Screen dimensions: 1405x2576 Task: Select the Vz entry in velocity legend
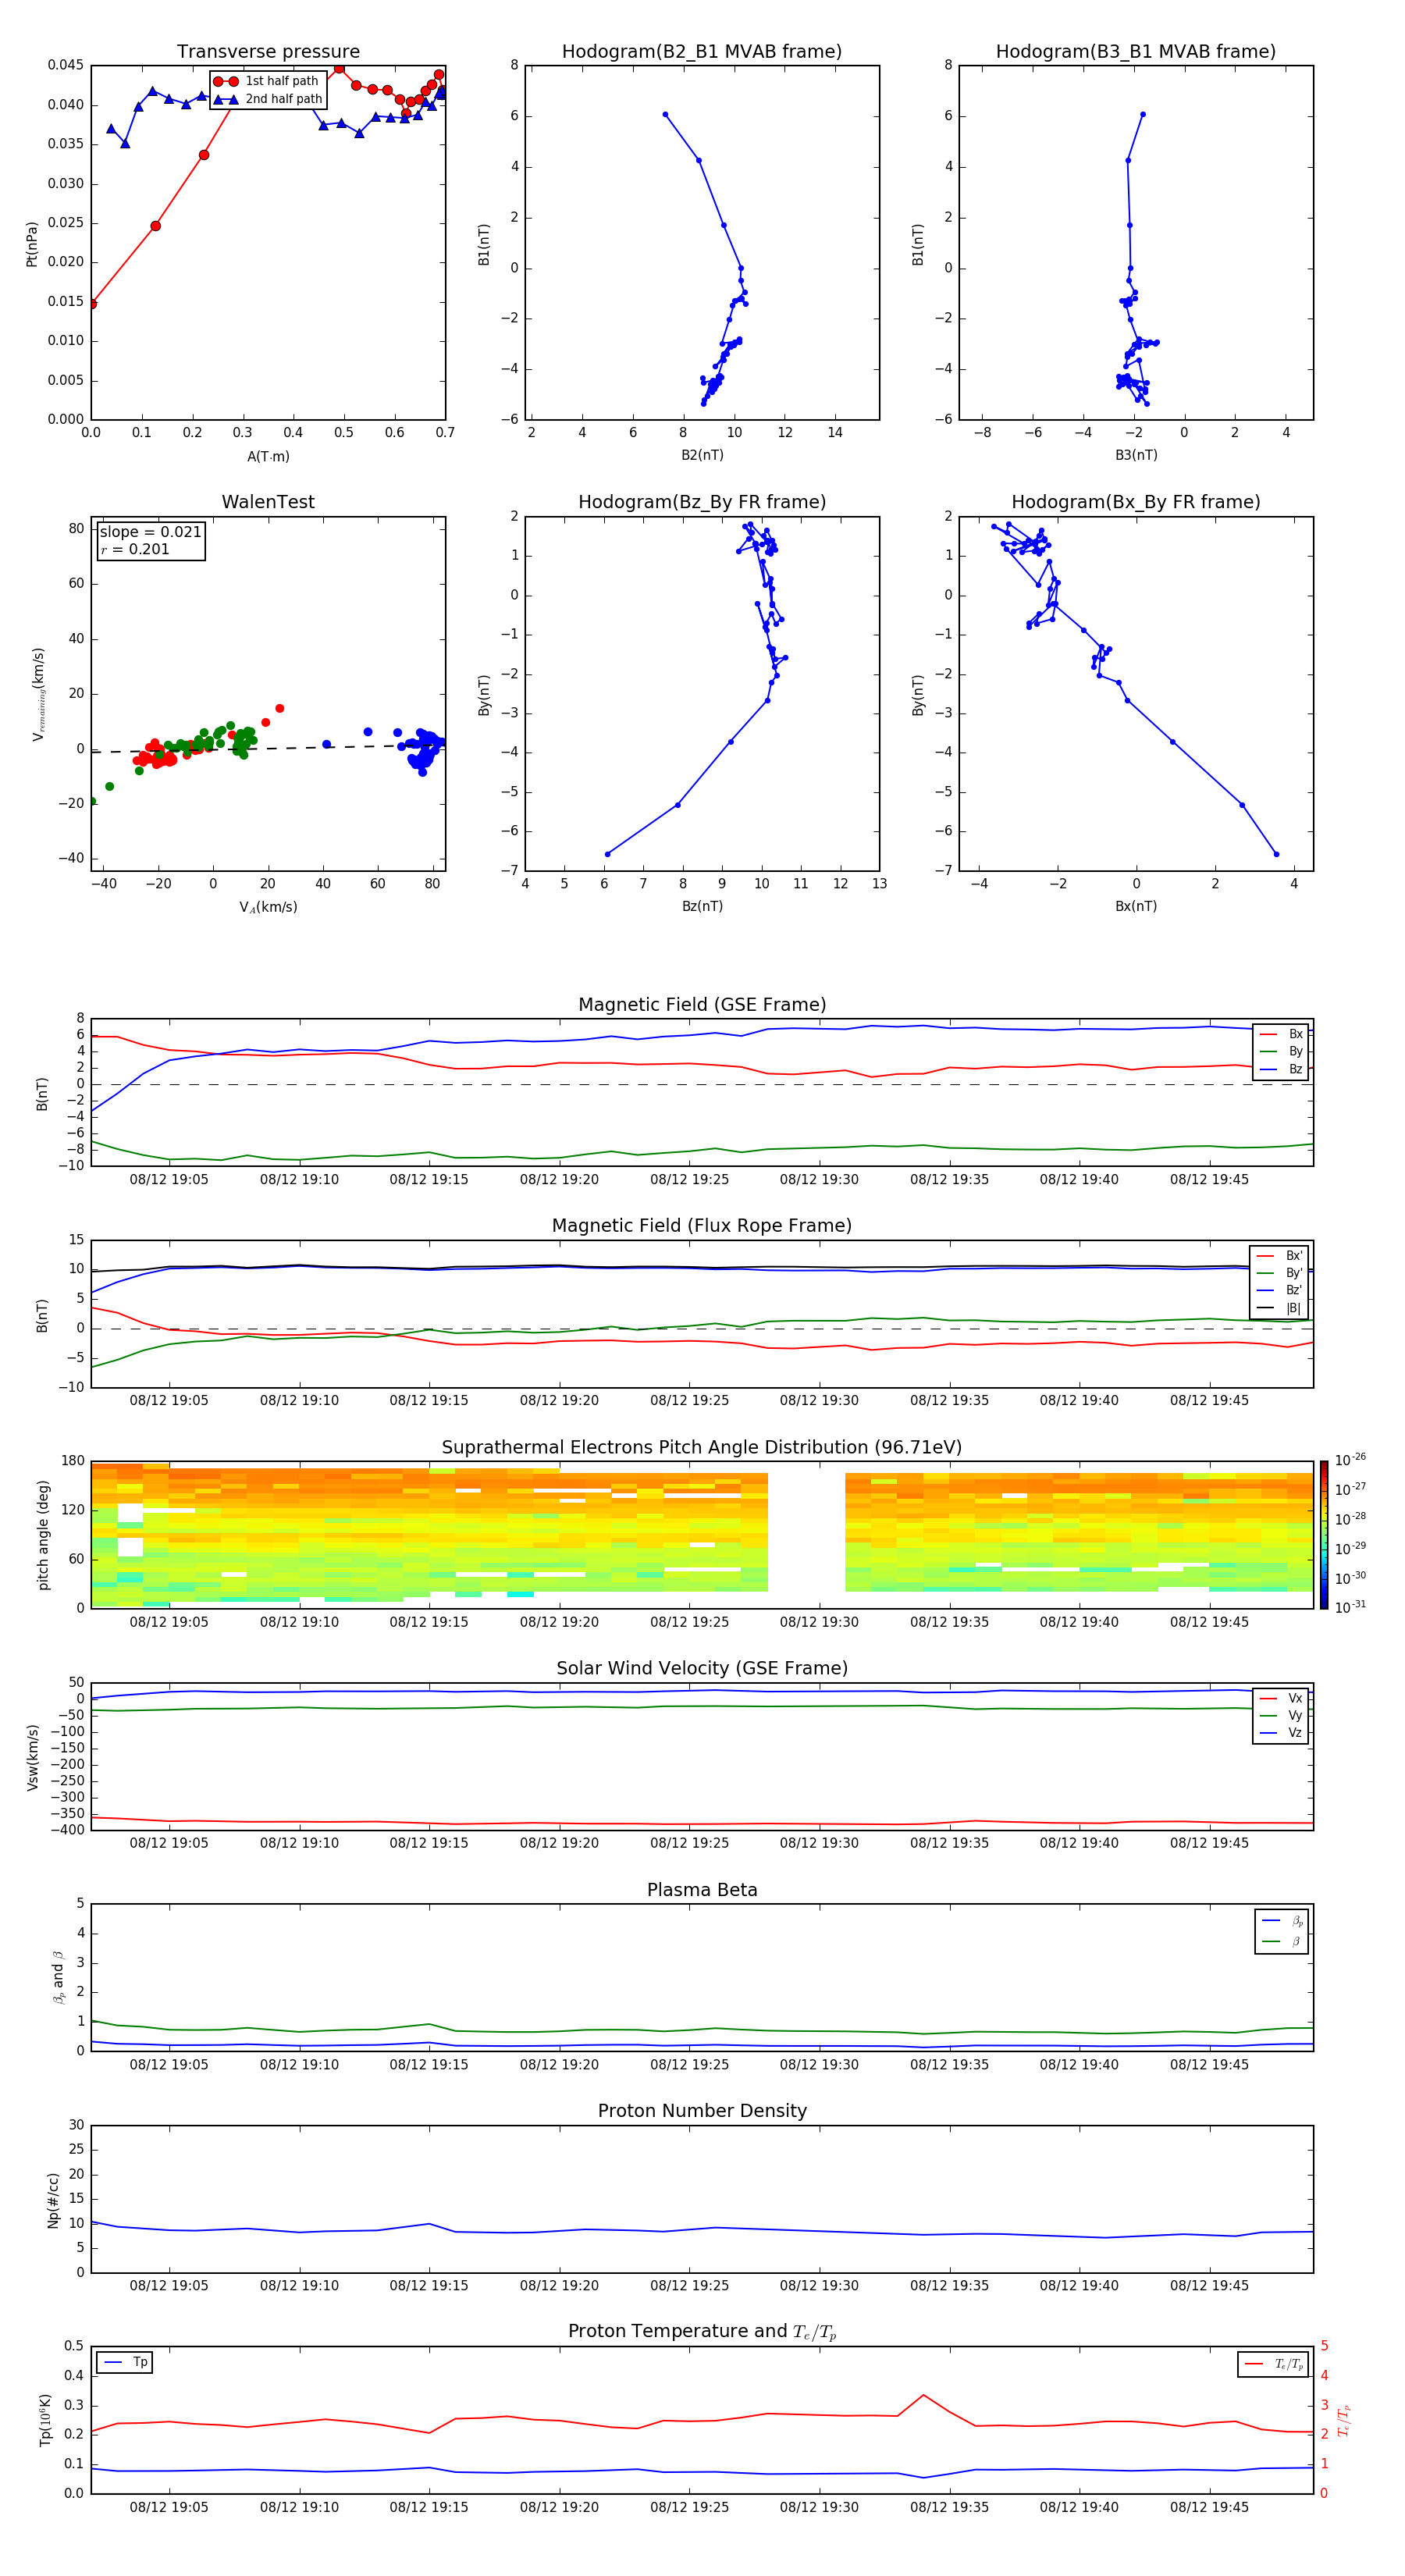coord(1281,1733)
